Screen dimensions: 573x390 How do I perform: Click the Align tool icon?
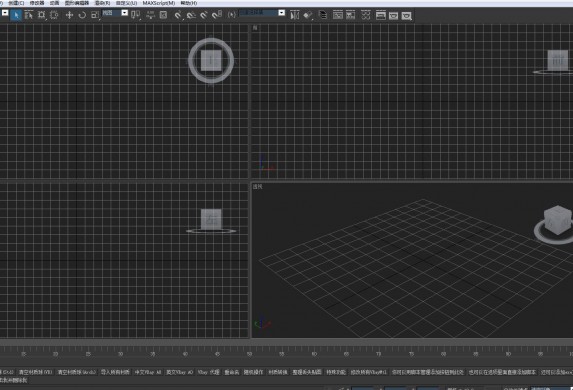pyautogui.click(x=308, y=15)
